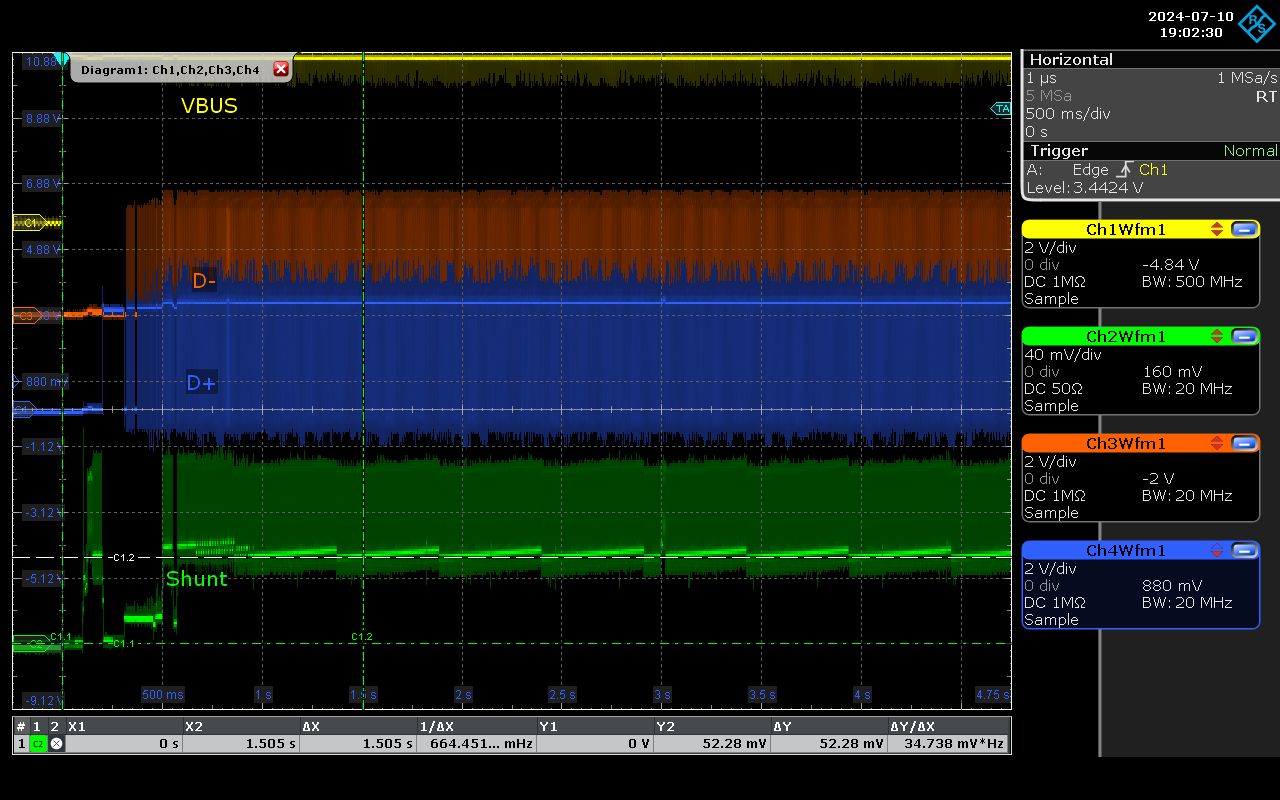Screen dimensions: 1280x800
Task: Click the X2 value 1.505 s cell
Action: click(240, 744)
